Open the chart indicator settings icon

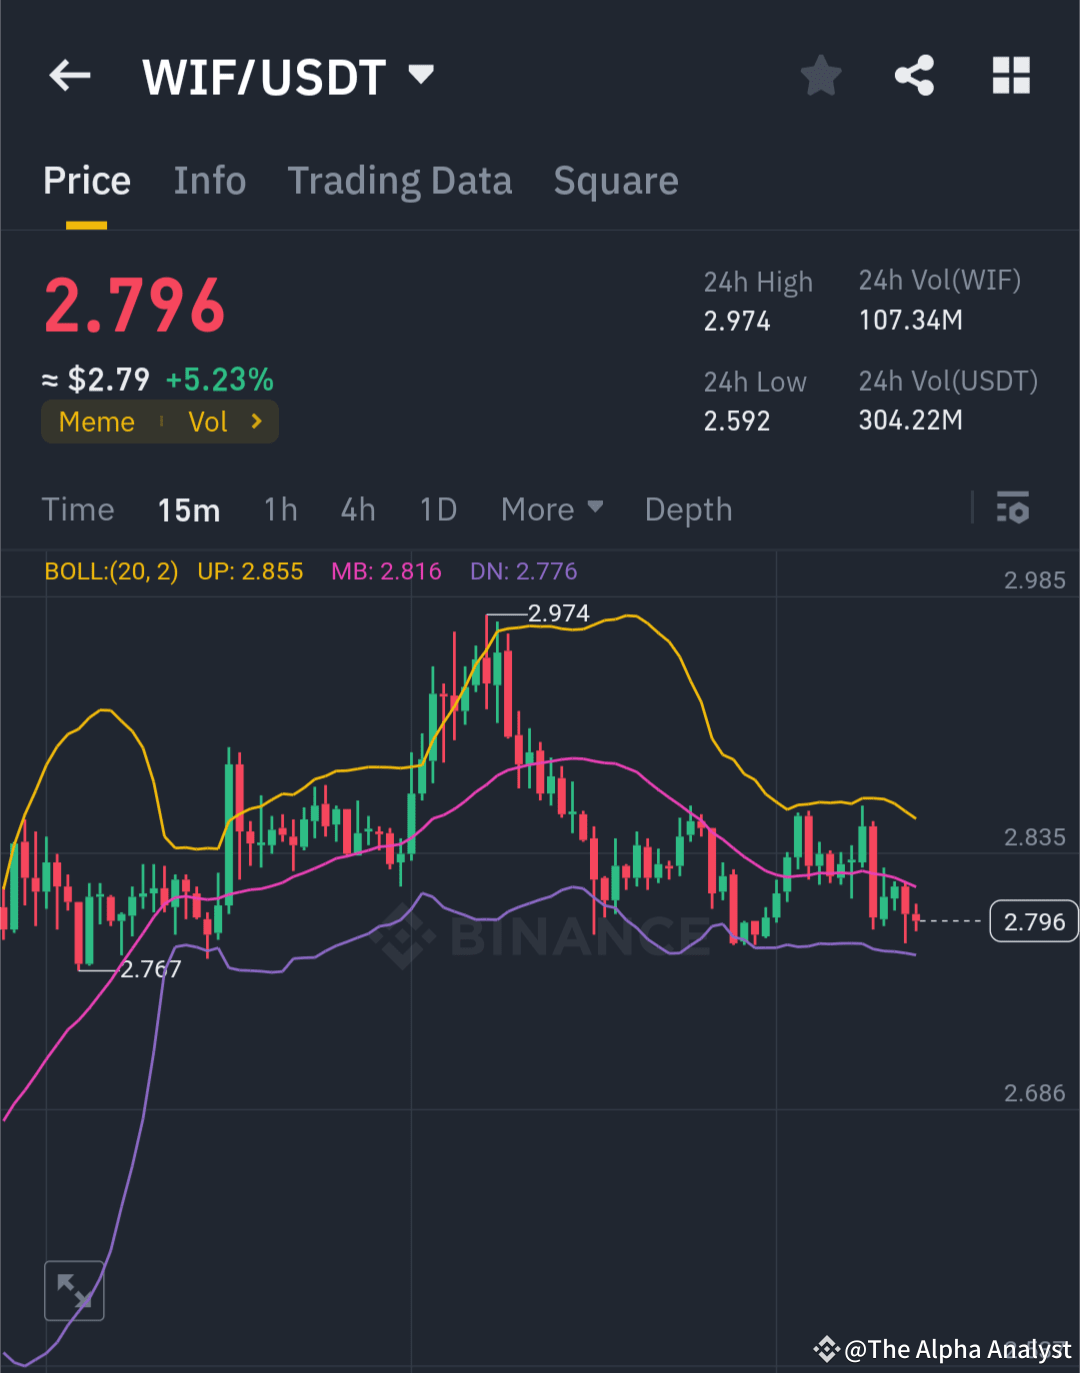pos(1013,509)
